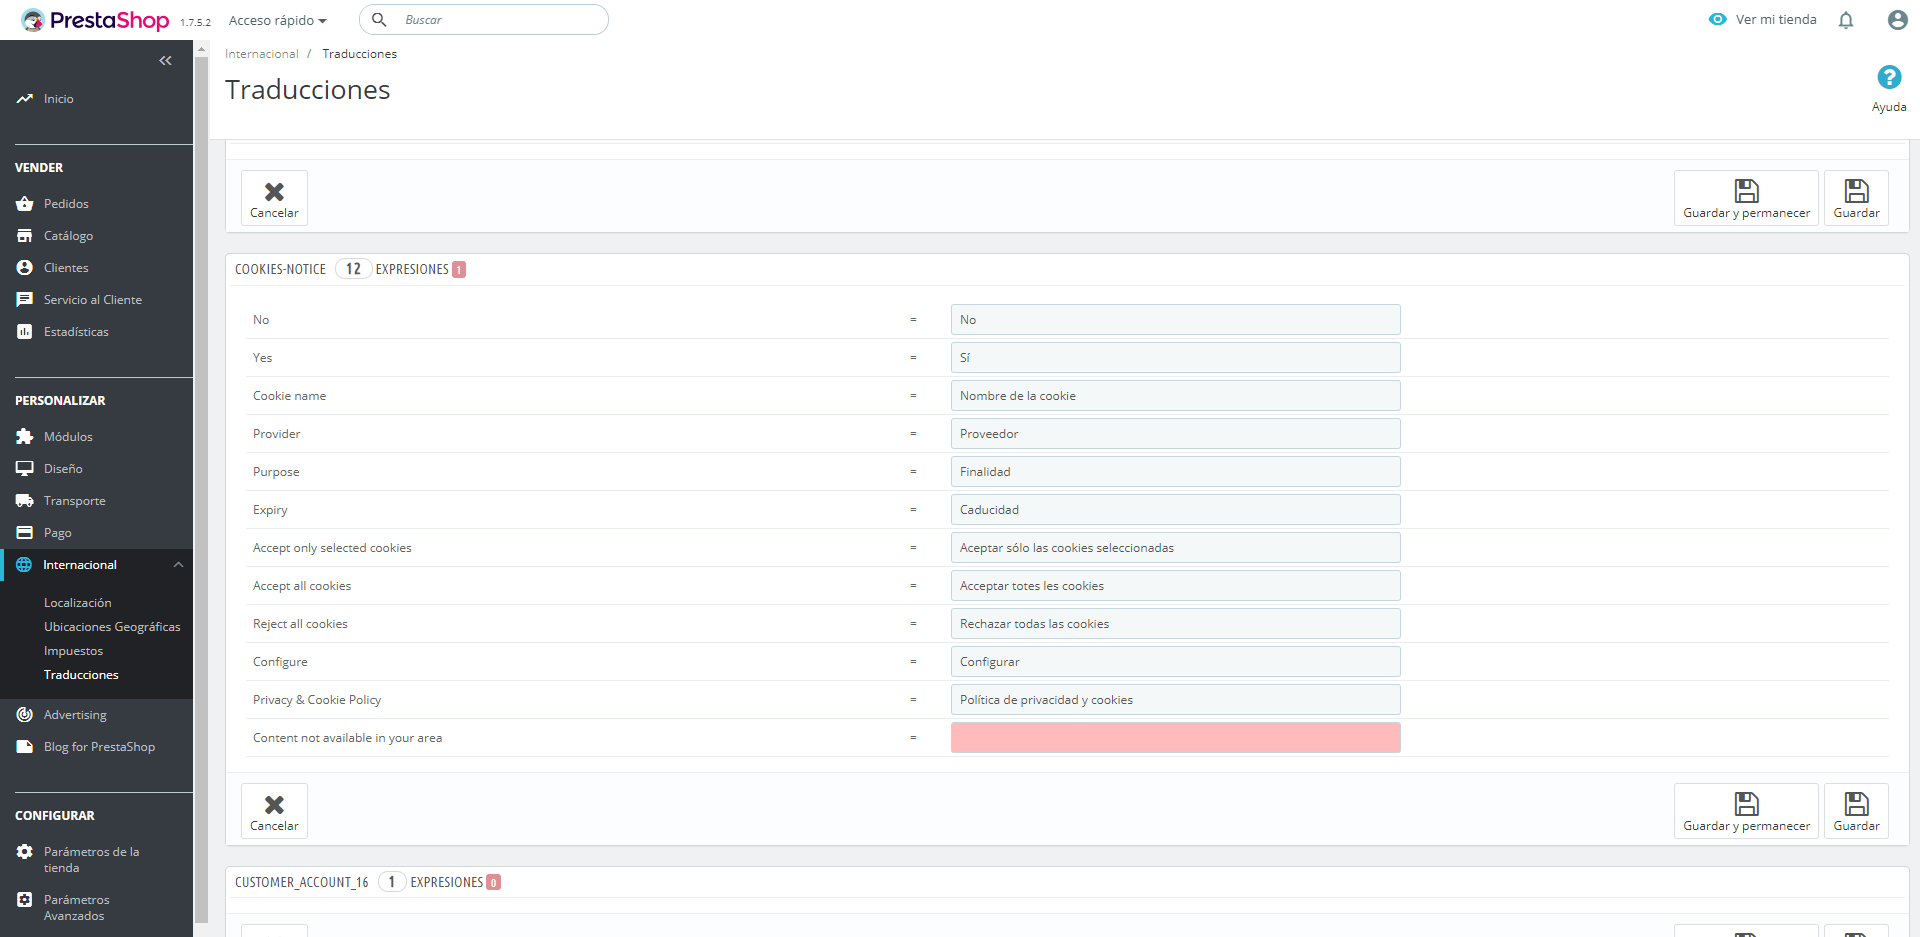Go to Pedidos in the sidebar

tap(66, 204)
